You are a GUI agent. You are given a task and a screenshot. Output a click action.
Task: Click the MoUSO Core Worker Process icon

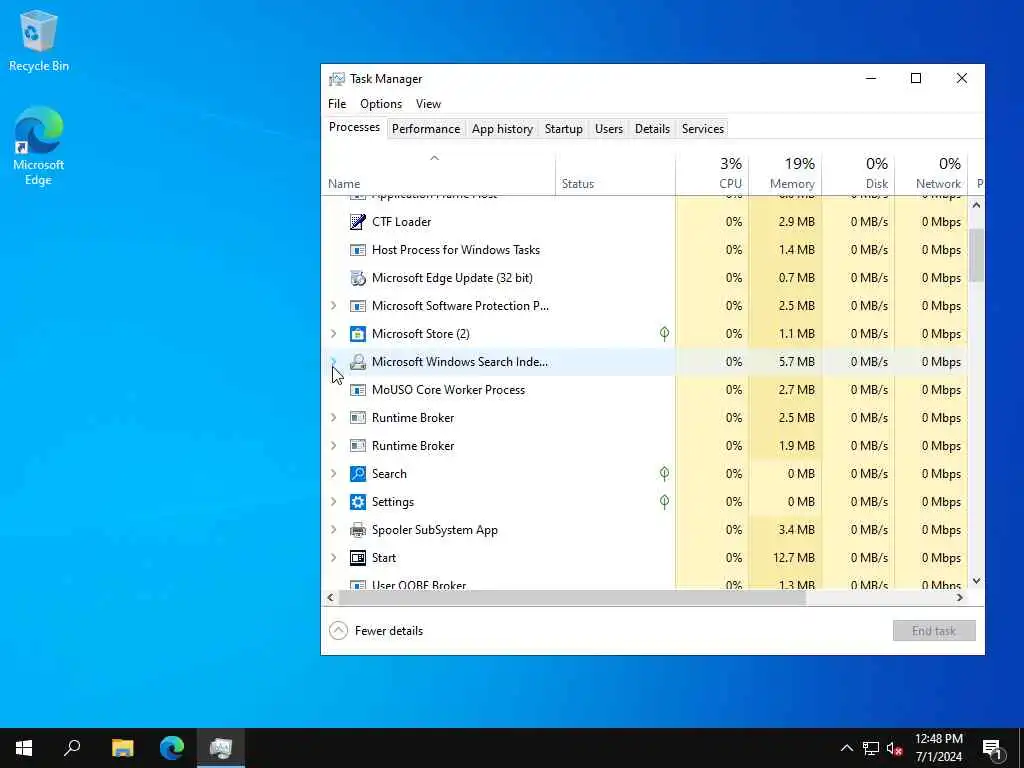(357, 390)
